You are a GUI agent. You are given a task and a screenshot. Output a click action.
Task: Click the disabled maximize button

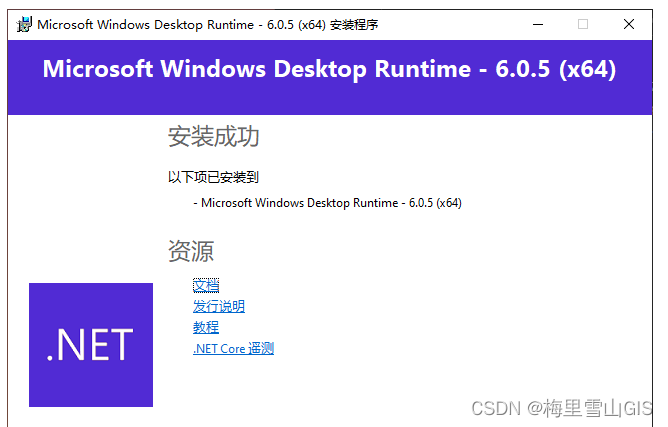(583, 25)
